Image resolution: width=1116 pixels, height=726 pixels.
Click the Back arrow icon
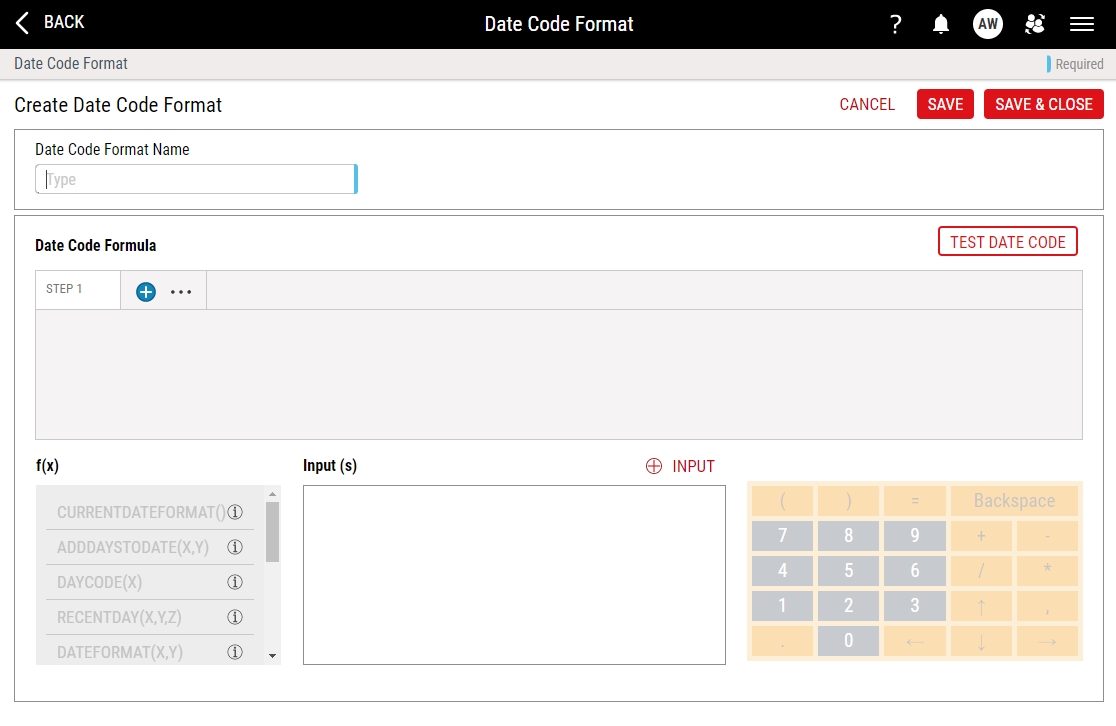pos(21,22)
